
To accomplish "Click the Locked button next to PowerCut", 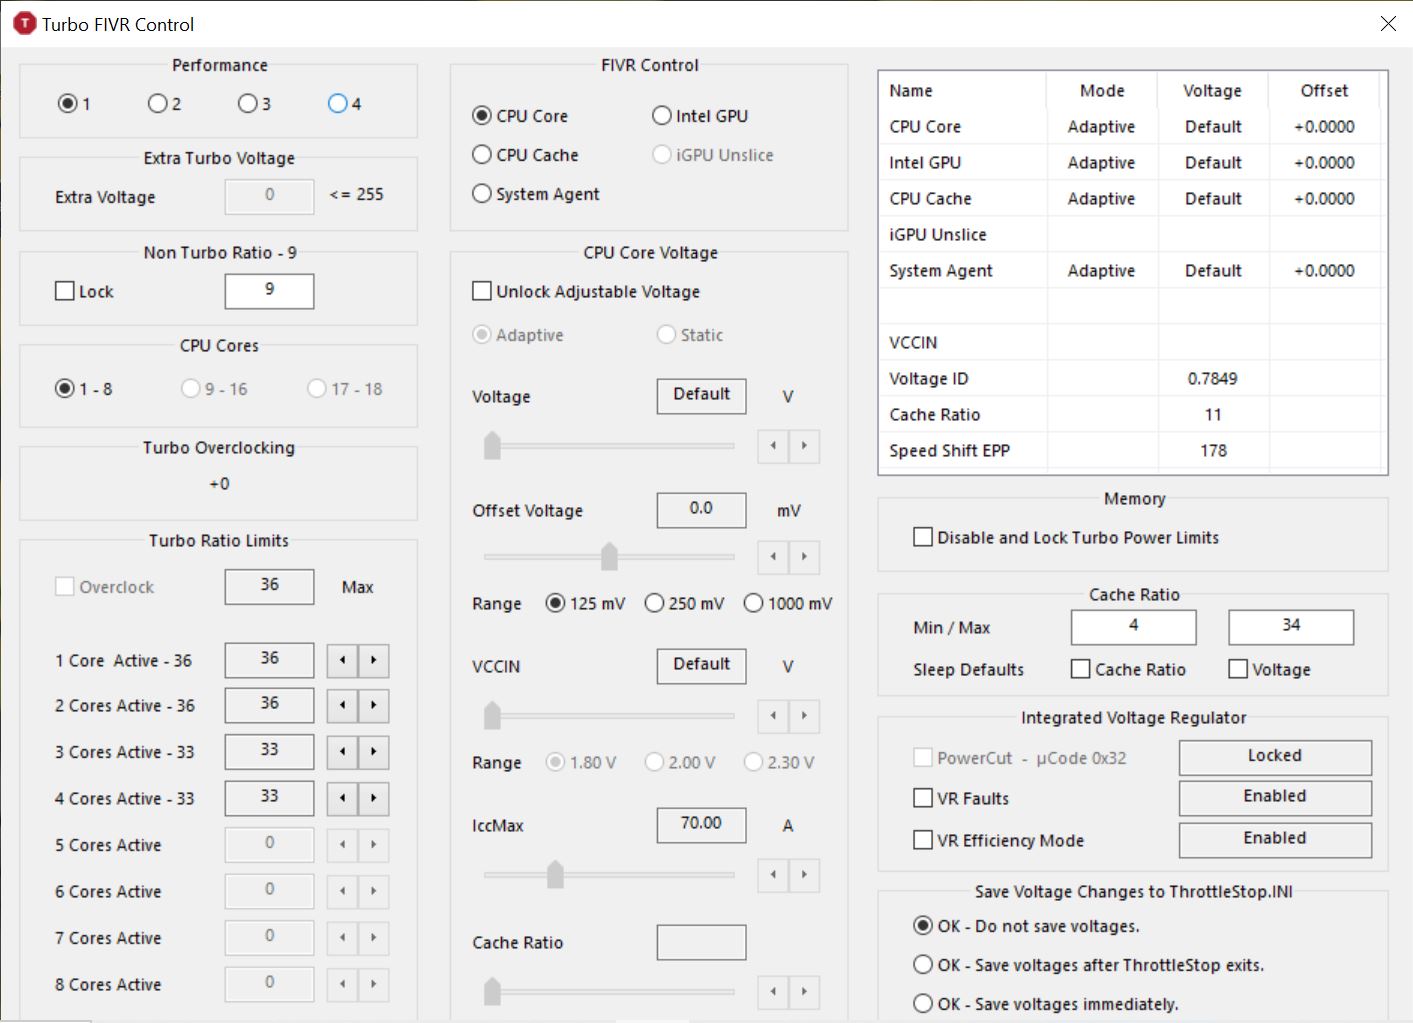I will (x=1275, y=757).
